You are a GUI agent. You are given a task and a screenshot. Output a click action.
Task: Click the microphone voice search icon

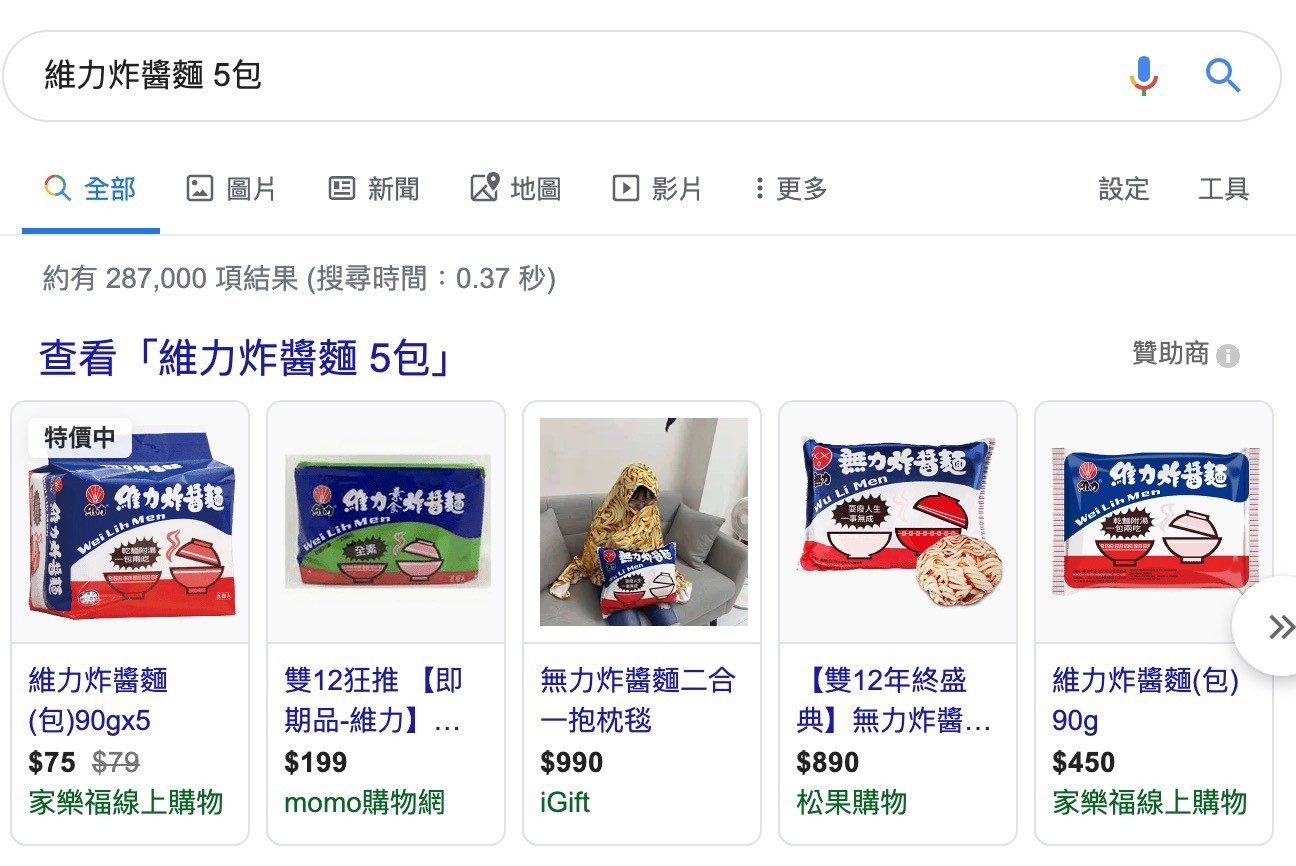(x=1144, y=76)
